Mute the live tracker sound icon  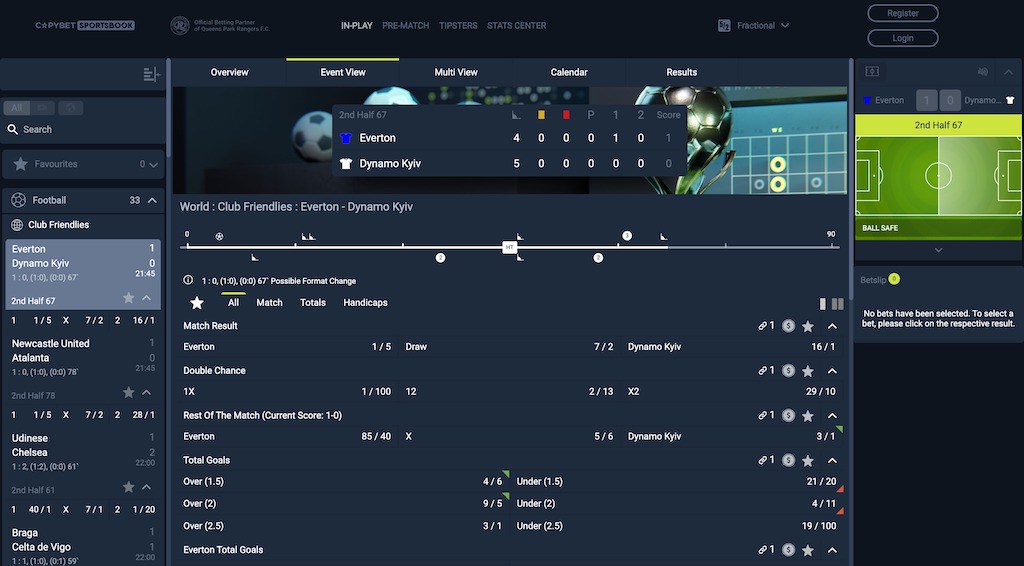(983, 72)
